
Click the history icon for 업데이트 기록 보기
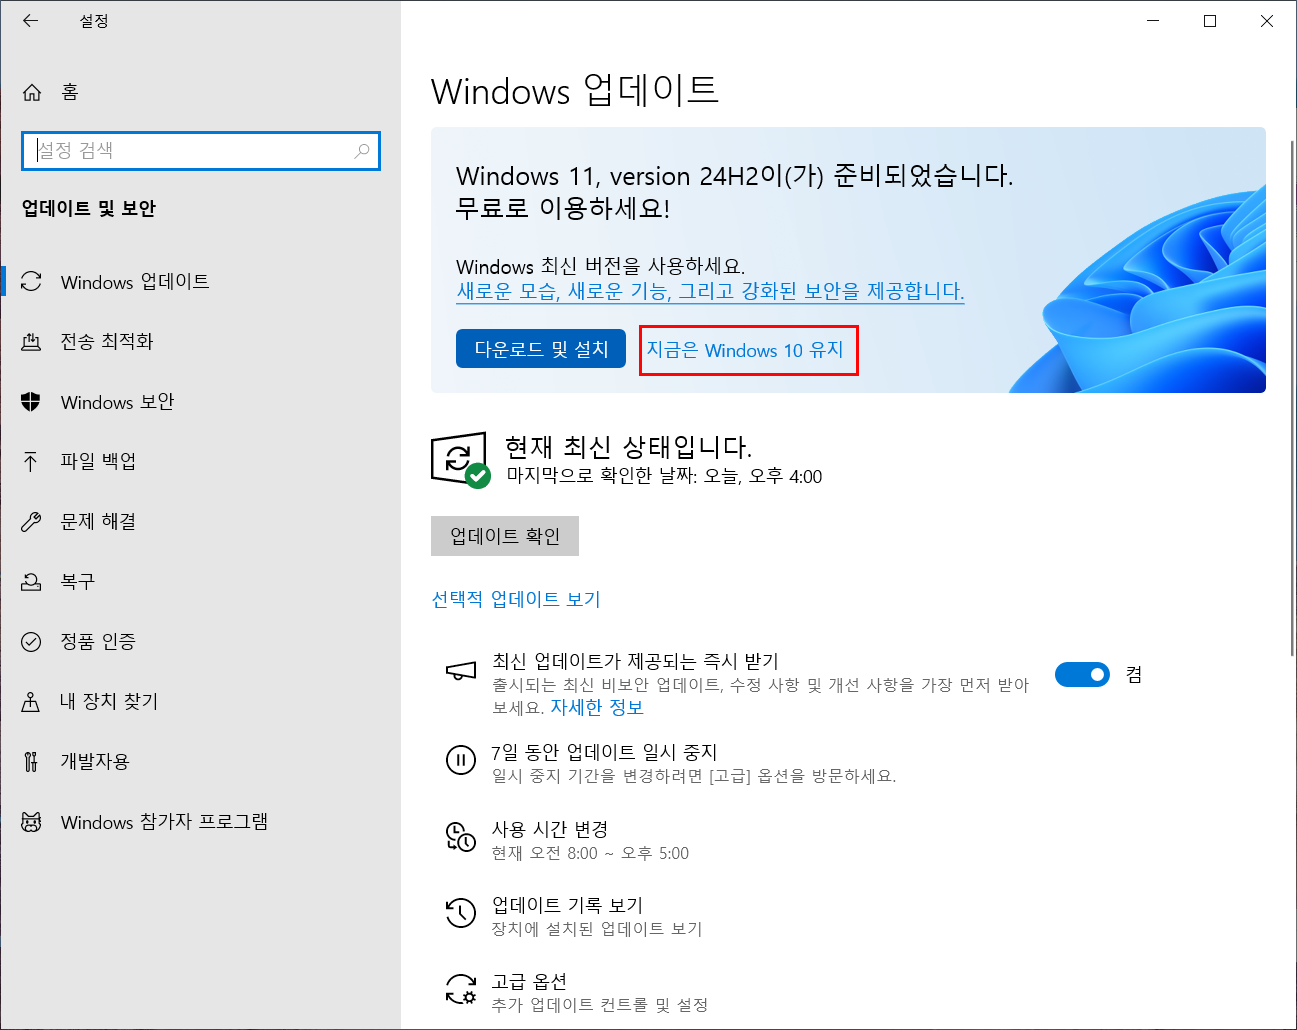[x=461, y=912]
